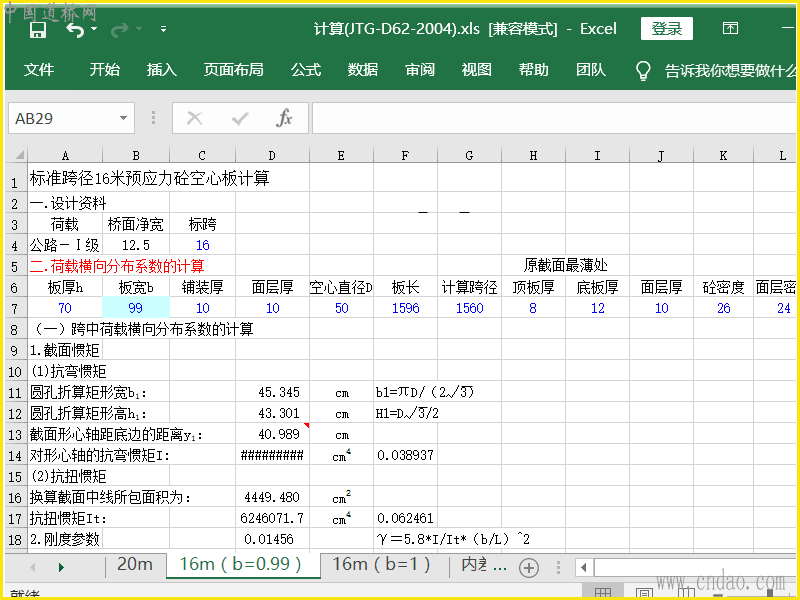Click the Undo arrow icon
800x600 pixels.
click(x=75, y=30)
